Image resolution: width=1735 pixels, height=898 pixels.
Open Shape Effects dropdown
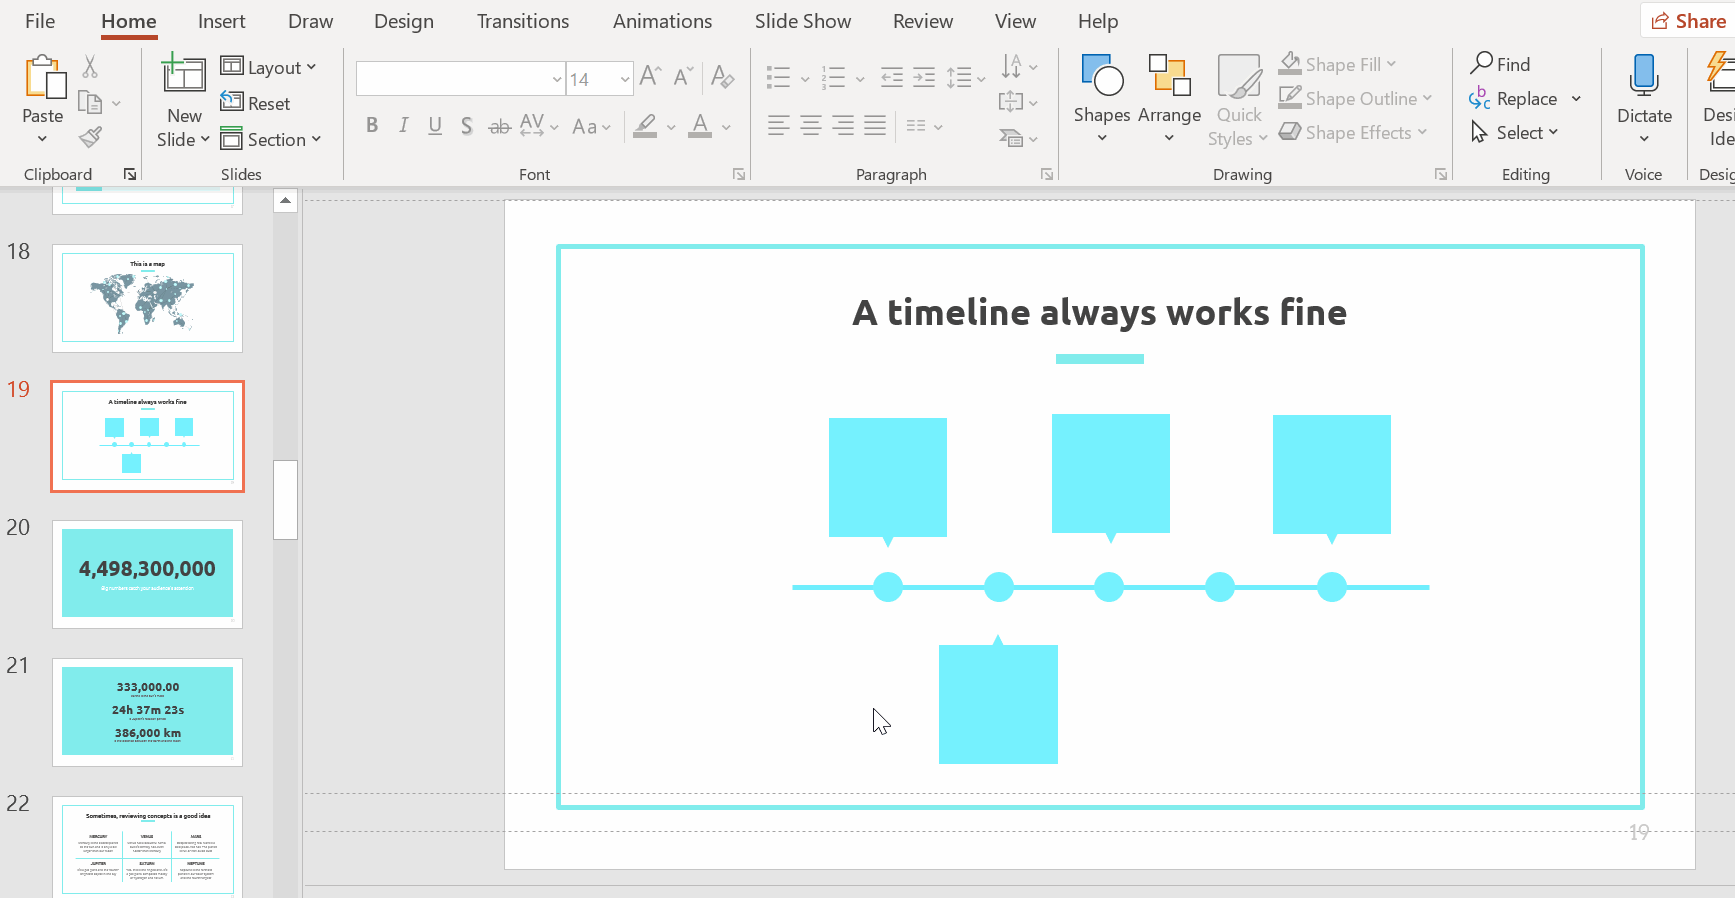pyautogui.click(x=1353, y=132)
